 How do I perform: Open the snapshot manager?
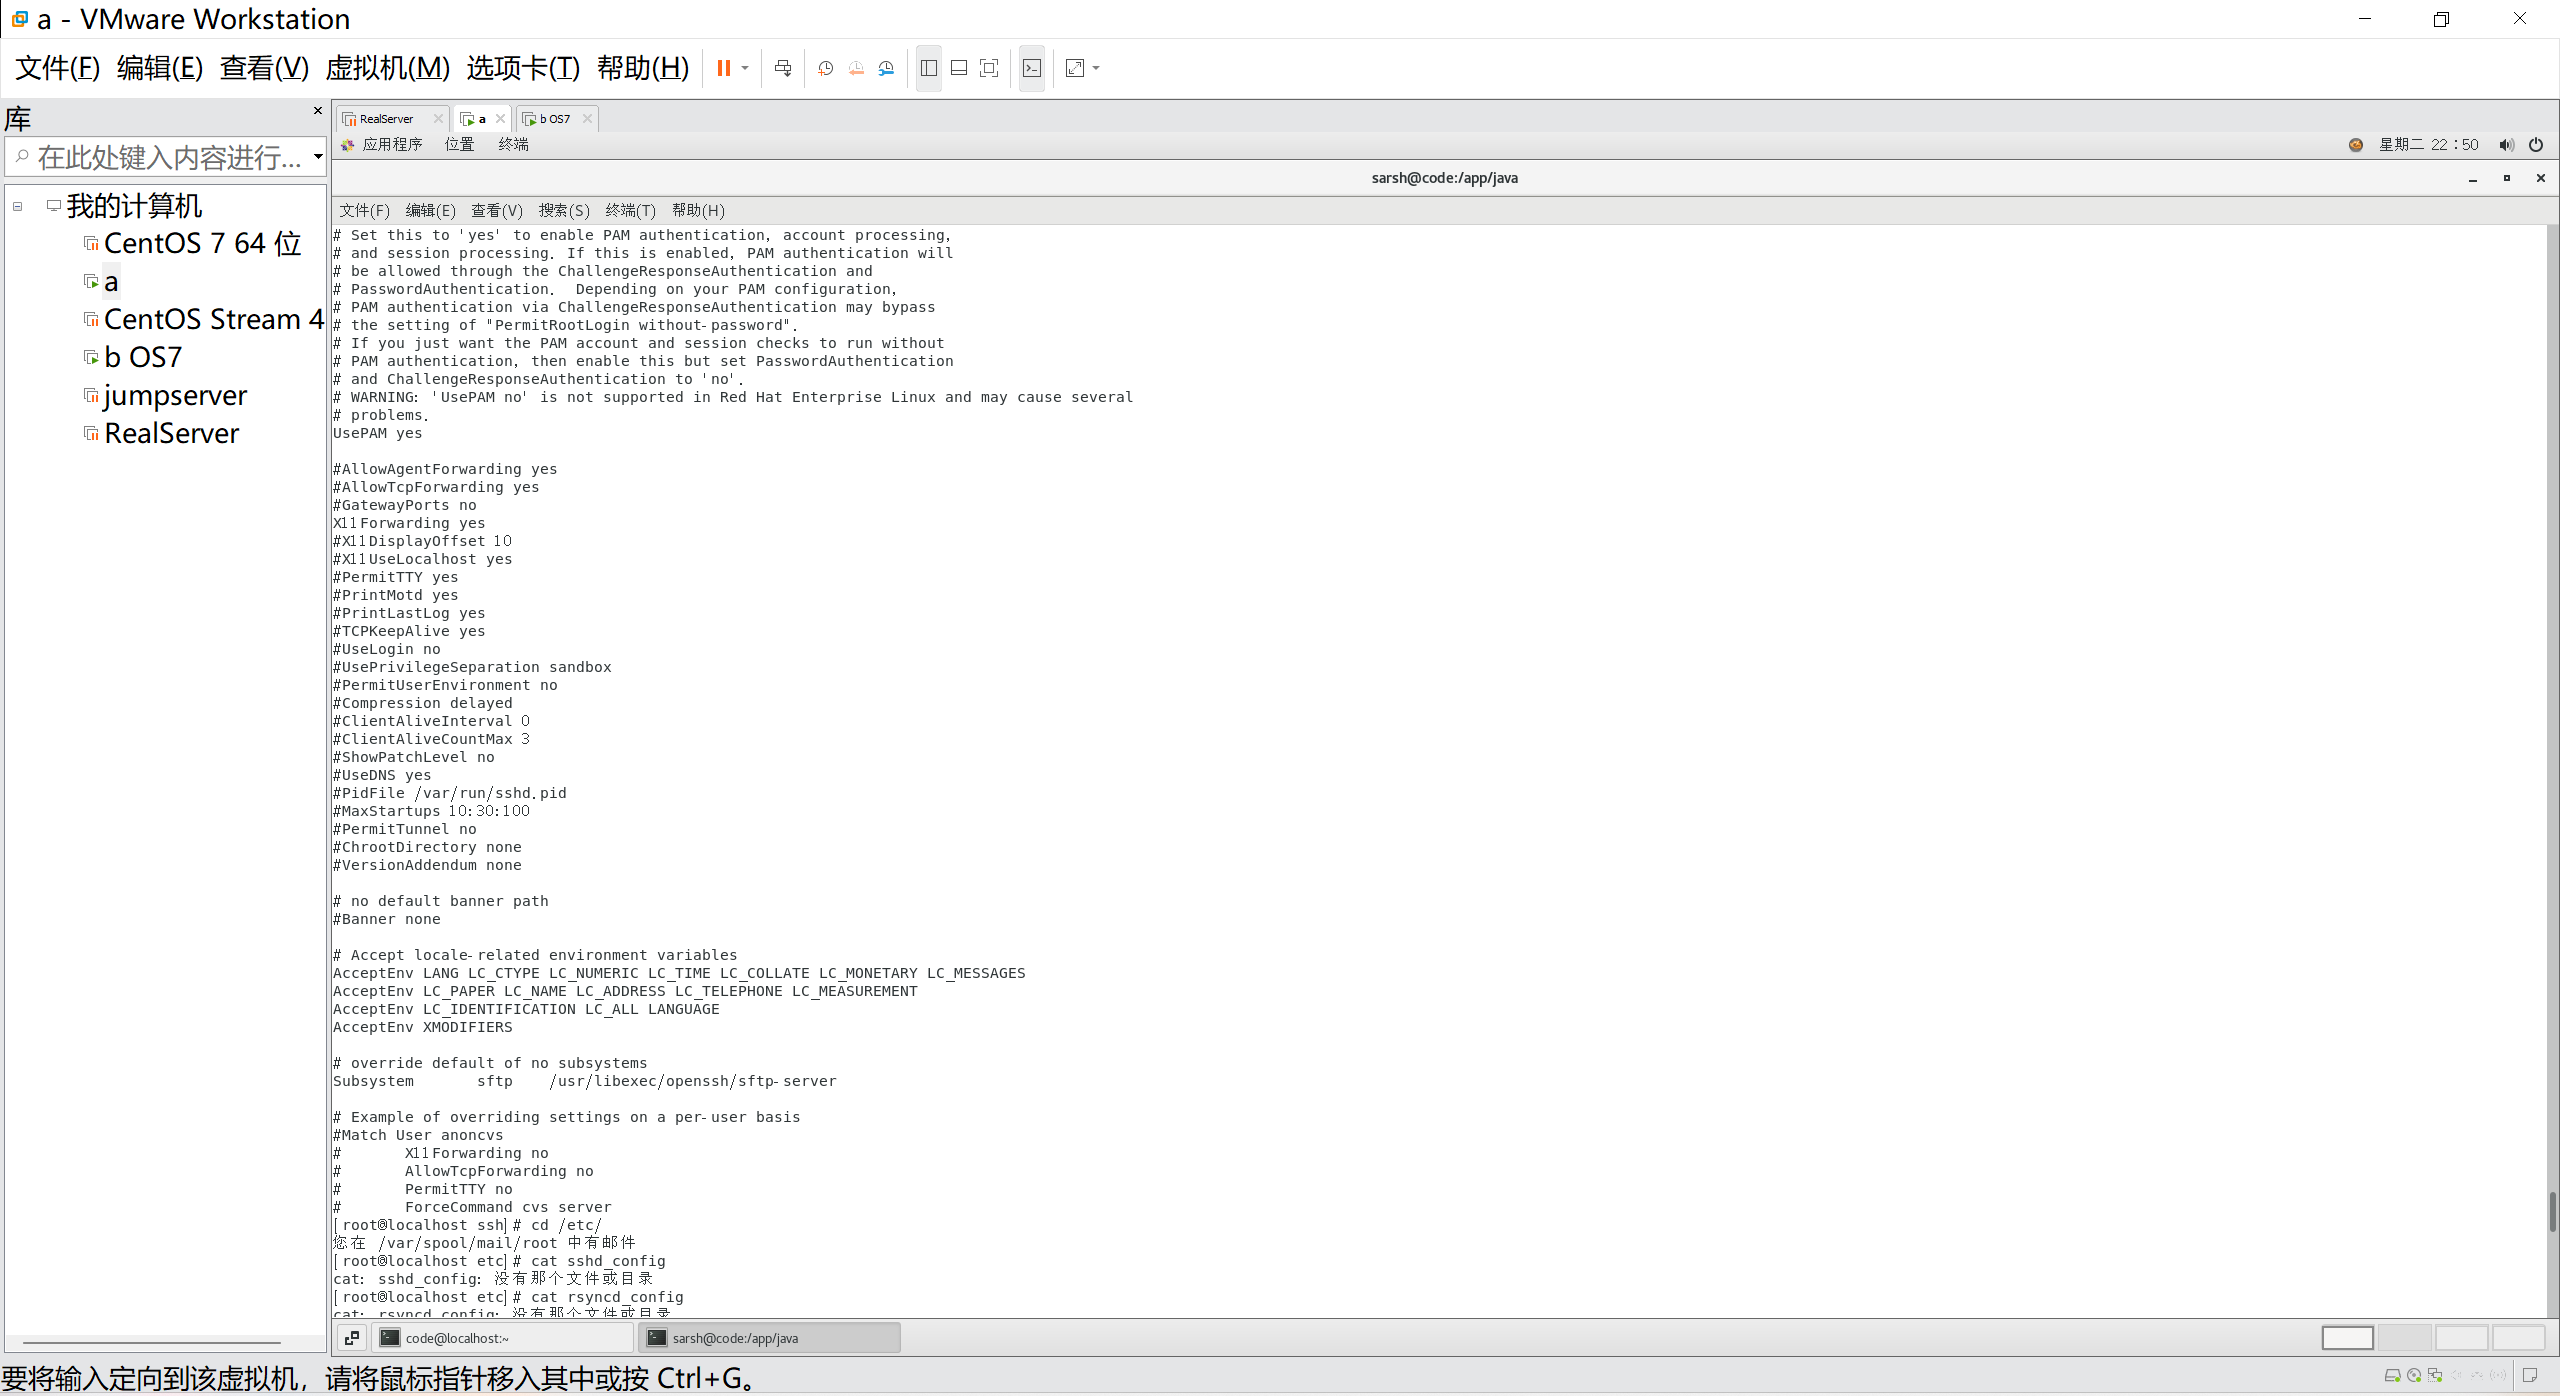887,68
